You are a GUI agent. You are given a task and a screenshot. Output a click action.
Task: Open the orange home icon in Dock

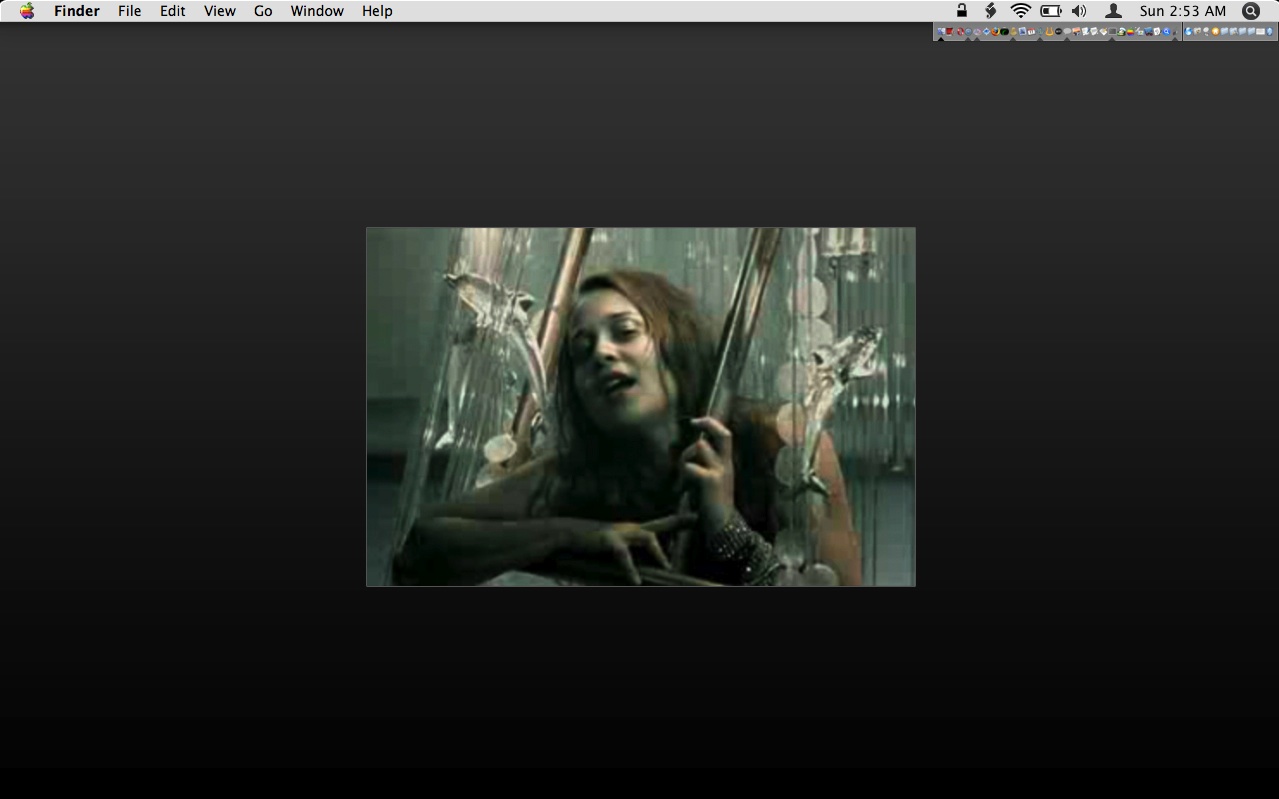click(x=1215, y=32)
